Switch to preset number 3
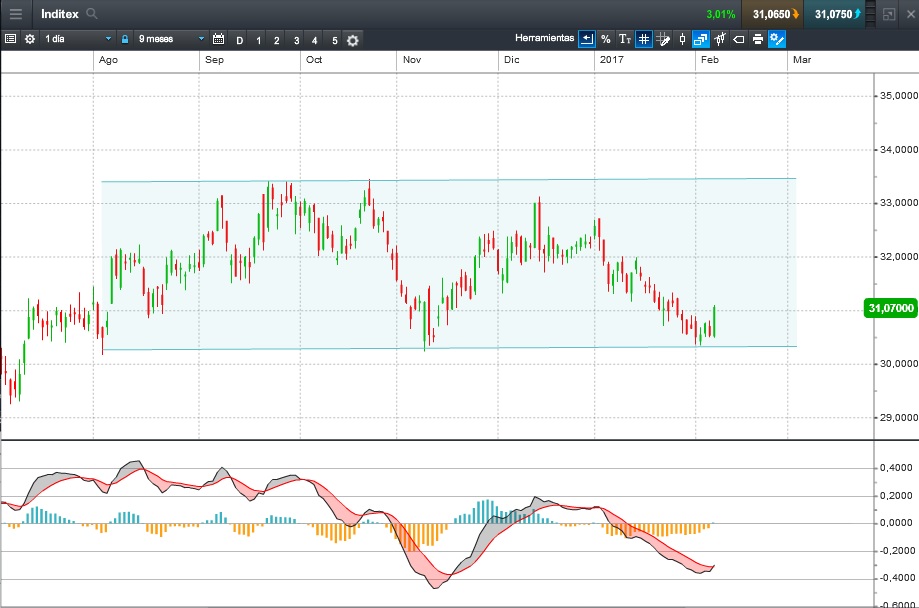The height and width of the screenshot is (608, 919). (x=296, y=40)
